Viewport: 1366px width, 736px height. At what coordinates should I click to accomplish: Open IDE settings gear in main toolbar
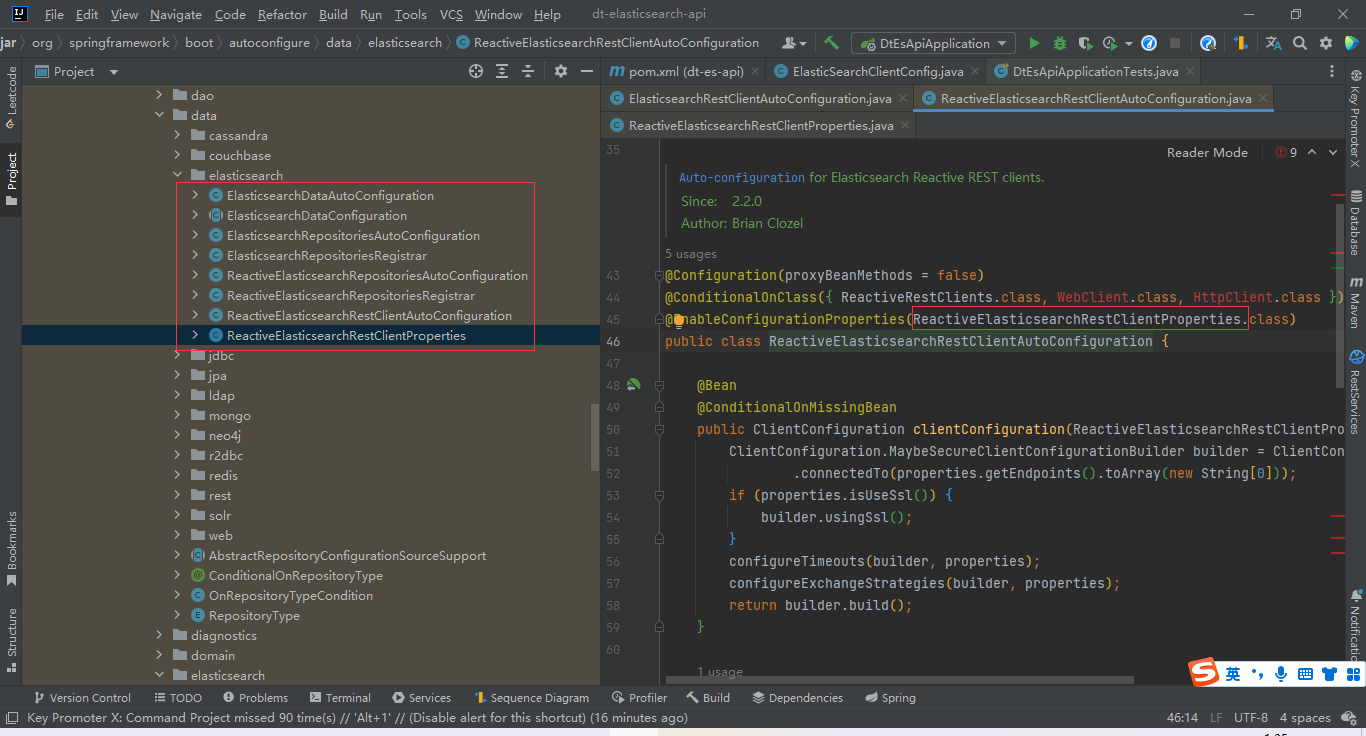coord(1326,43)
